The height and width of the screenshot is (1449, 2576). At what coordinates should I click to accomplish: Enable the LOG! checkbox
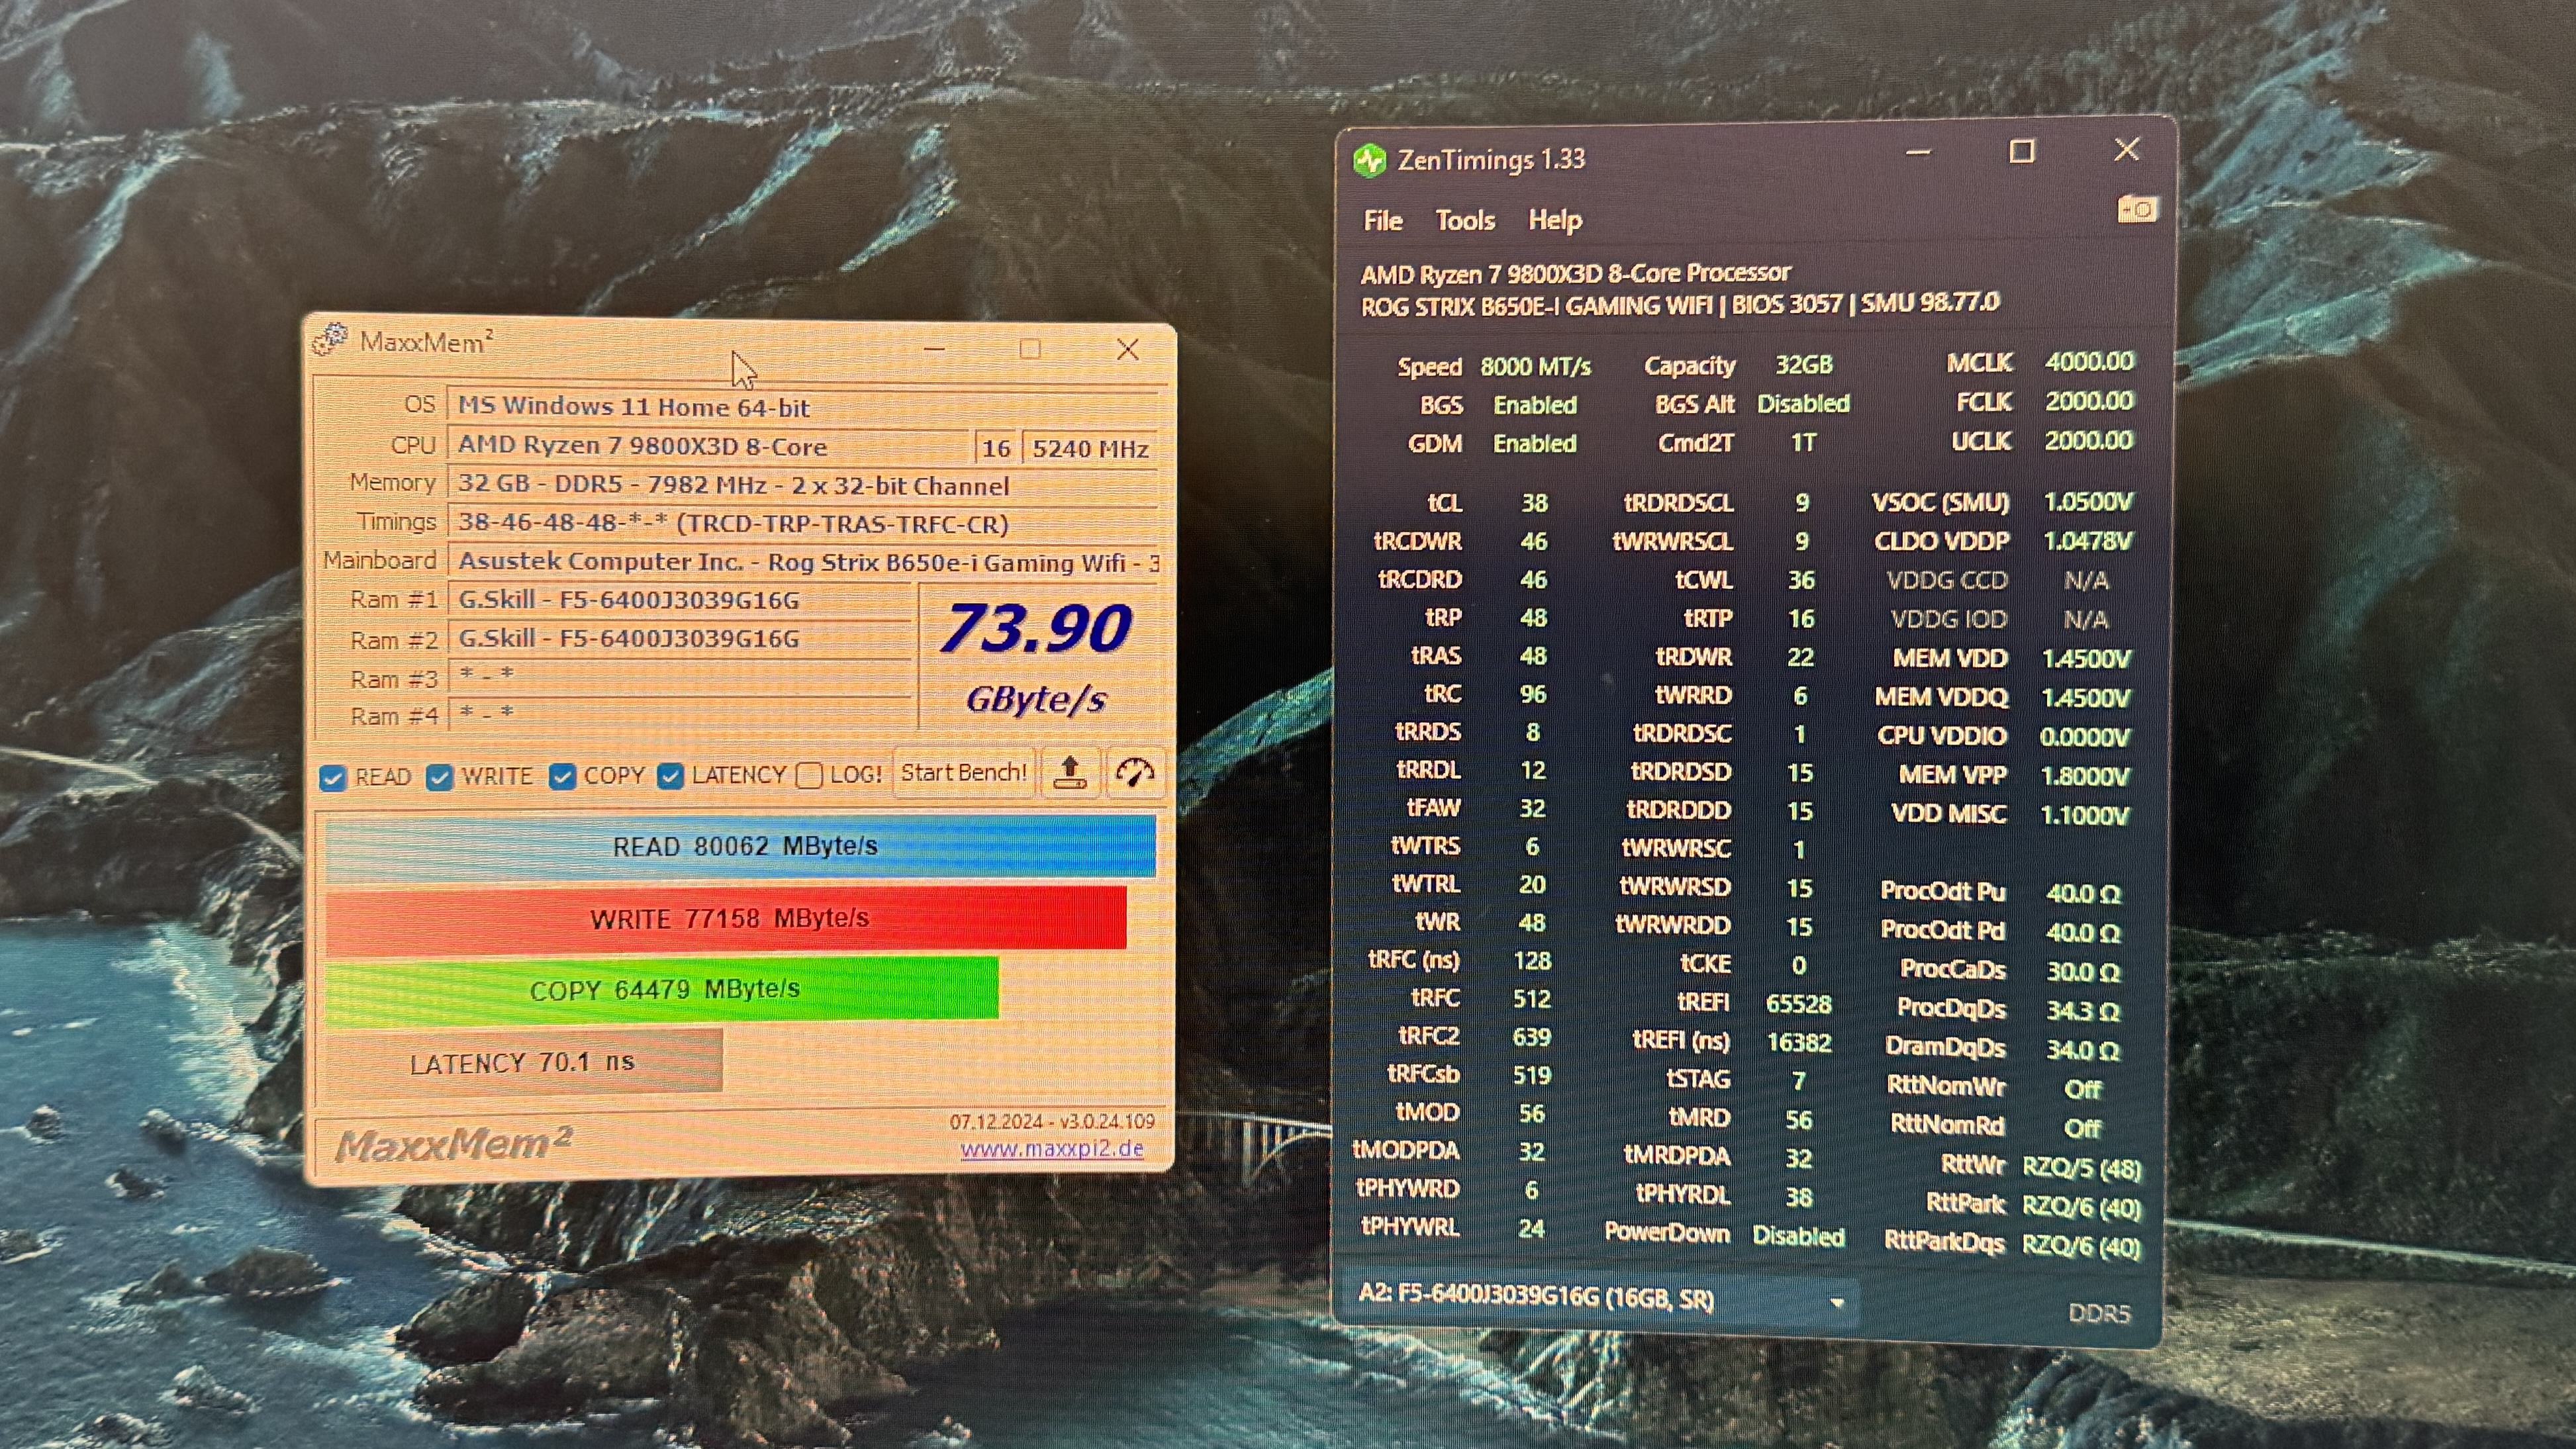809,775
